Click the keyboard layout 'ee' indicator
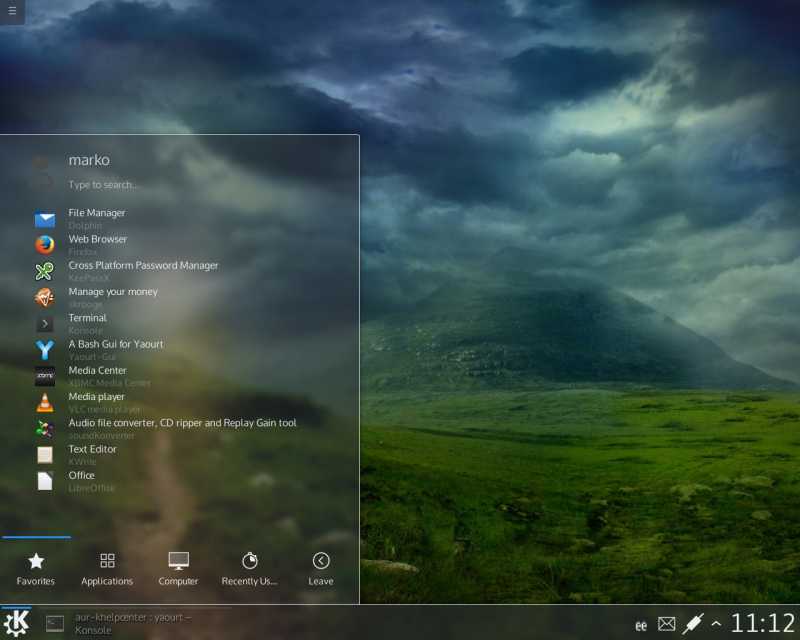Screen dimensions: 800x640 641,626
